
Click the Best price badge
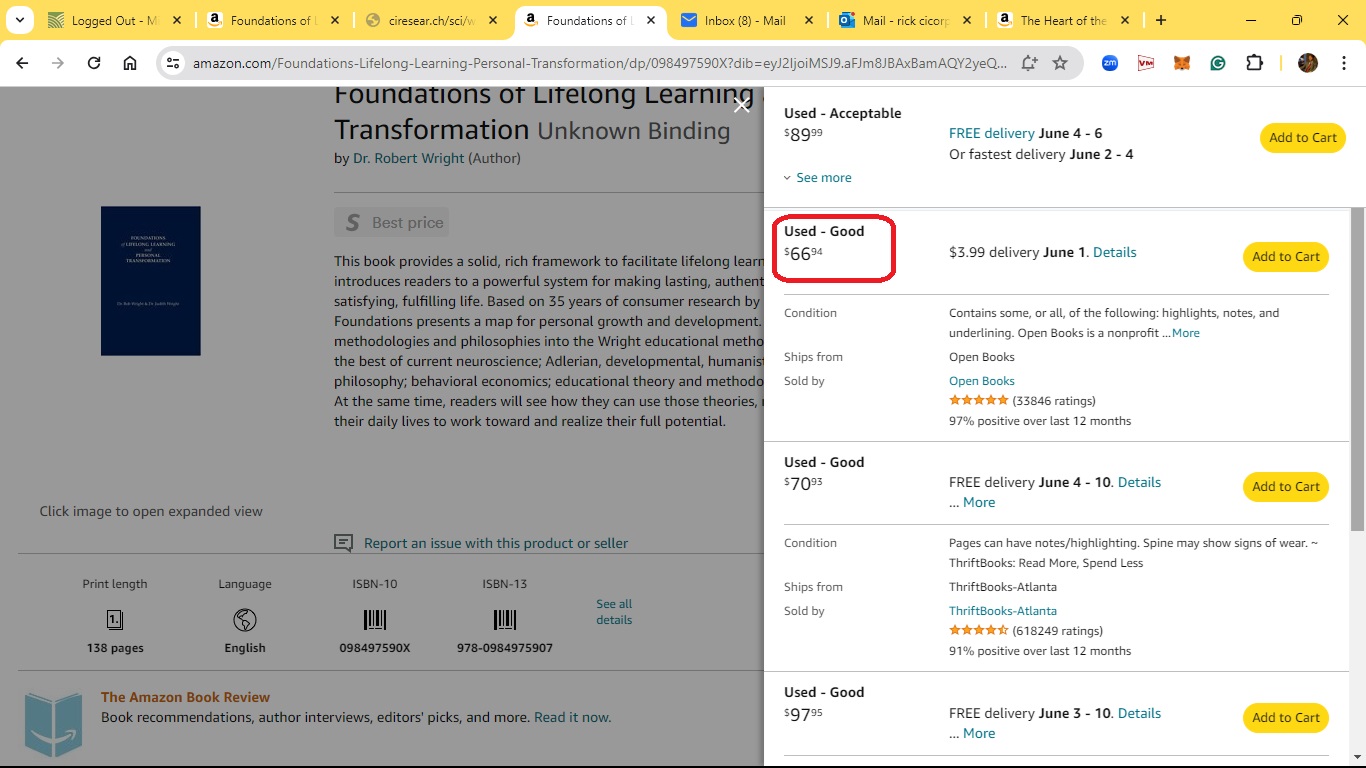click(392, 222)
